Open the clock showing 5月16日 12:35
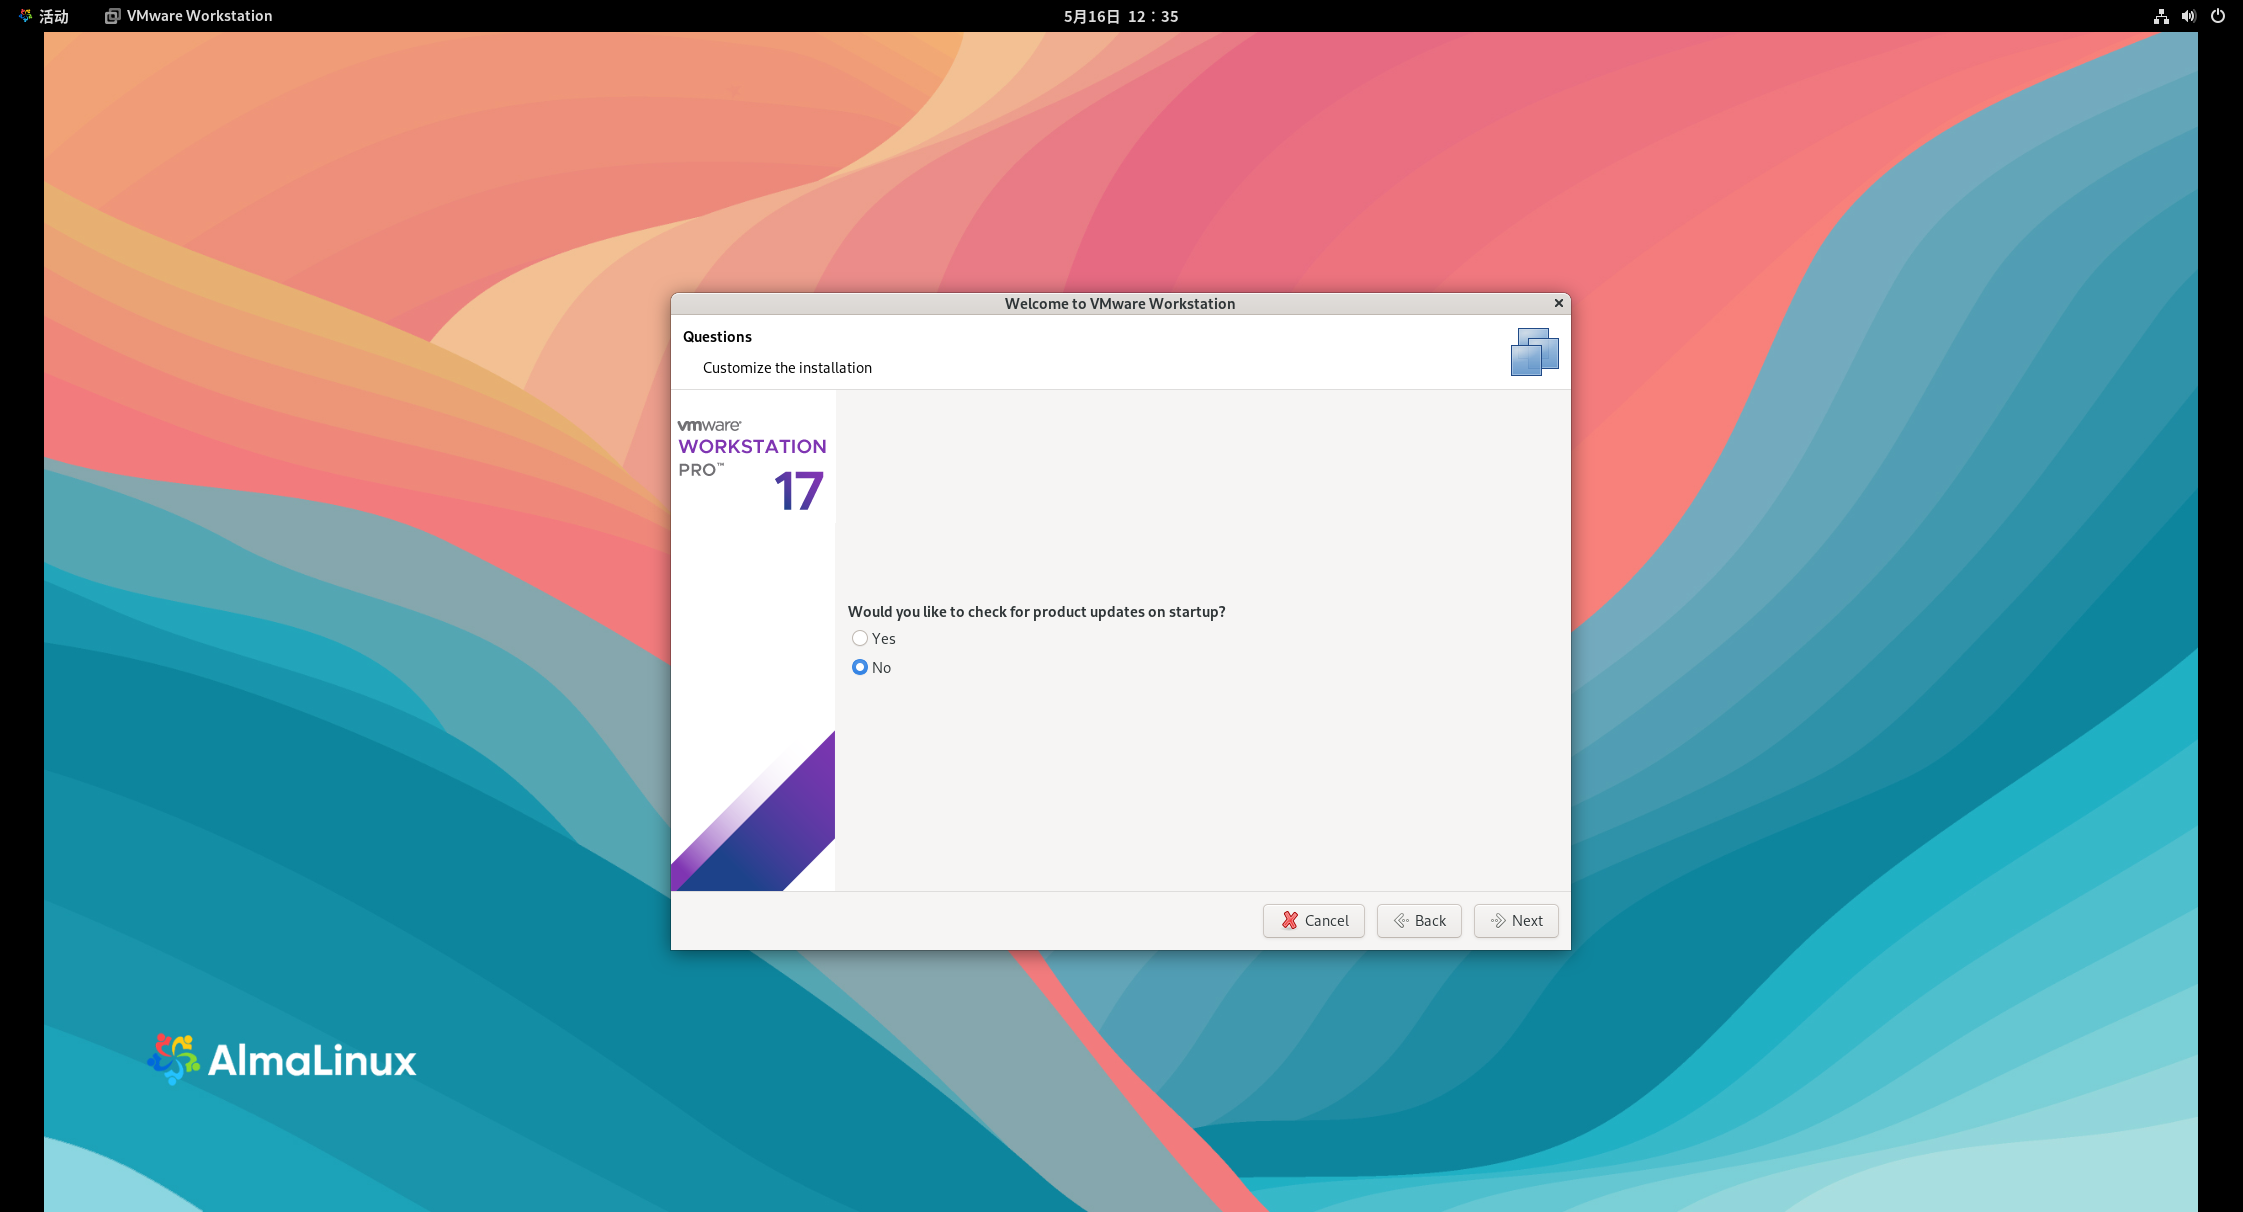The image size is (2243, 1212). click(x=1121, y=16)
